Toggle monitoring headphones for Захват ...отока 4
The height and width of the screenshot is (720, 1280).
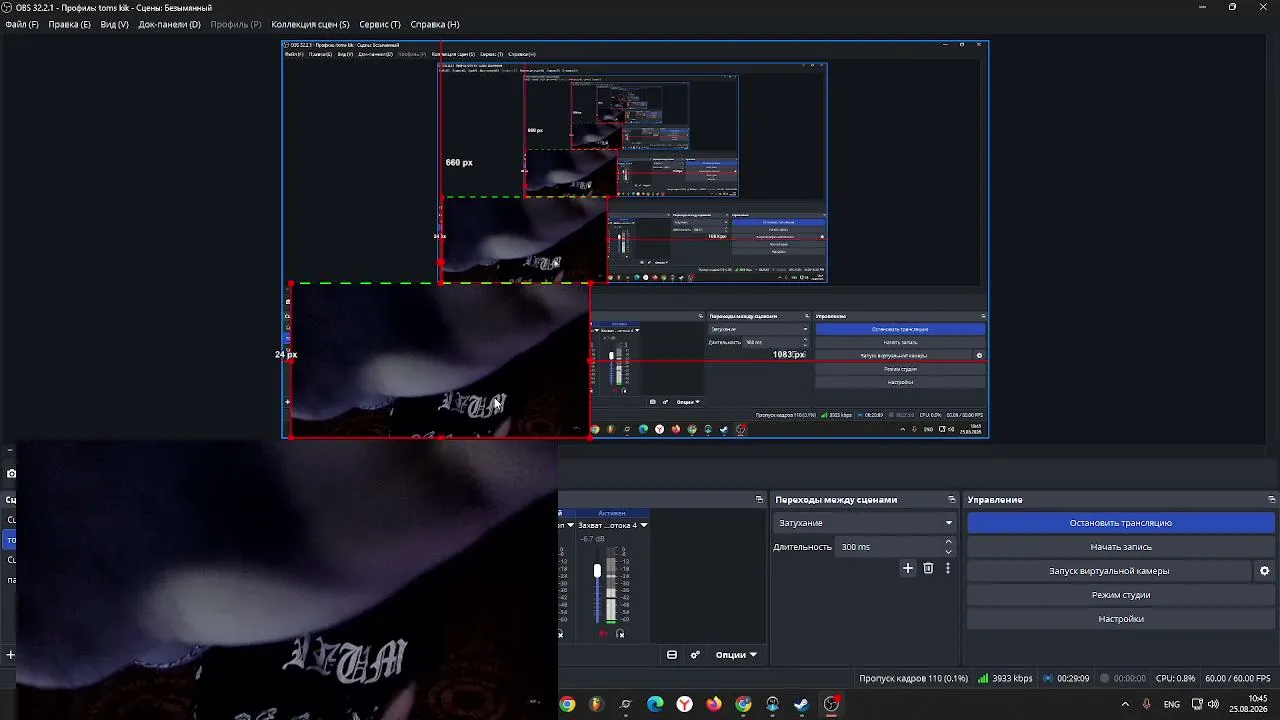pos(620,634)
